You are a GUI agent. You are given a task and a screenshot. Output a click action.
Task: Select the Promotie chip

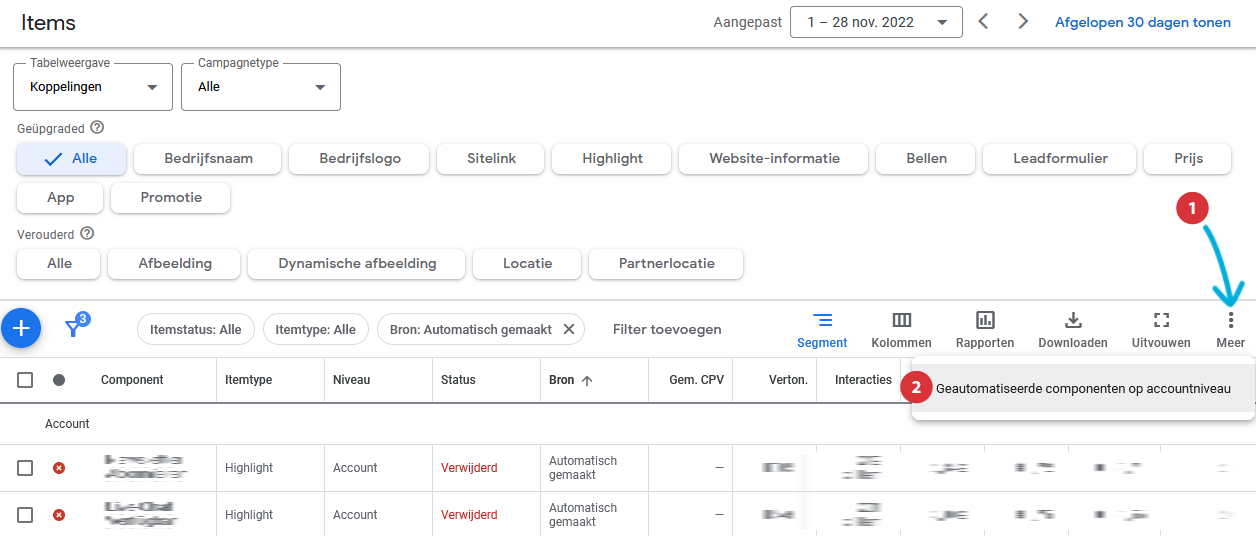coord(171,197)
